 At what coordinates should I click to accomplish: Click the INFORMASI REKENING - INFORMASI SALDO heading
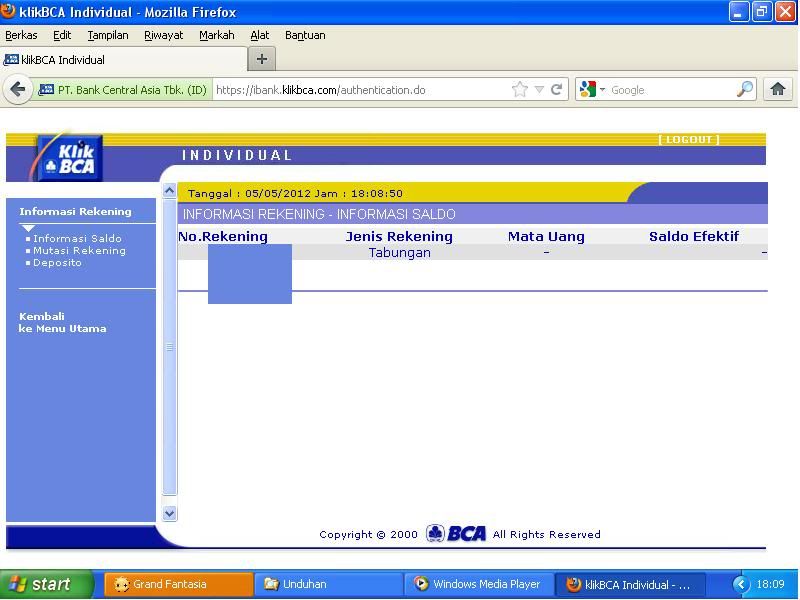pos(319,214)
